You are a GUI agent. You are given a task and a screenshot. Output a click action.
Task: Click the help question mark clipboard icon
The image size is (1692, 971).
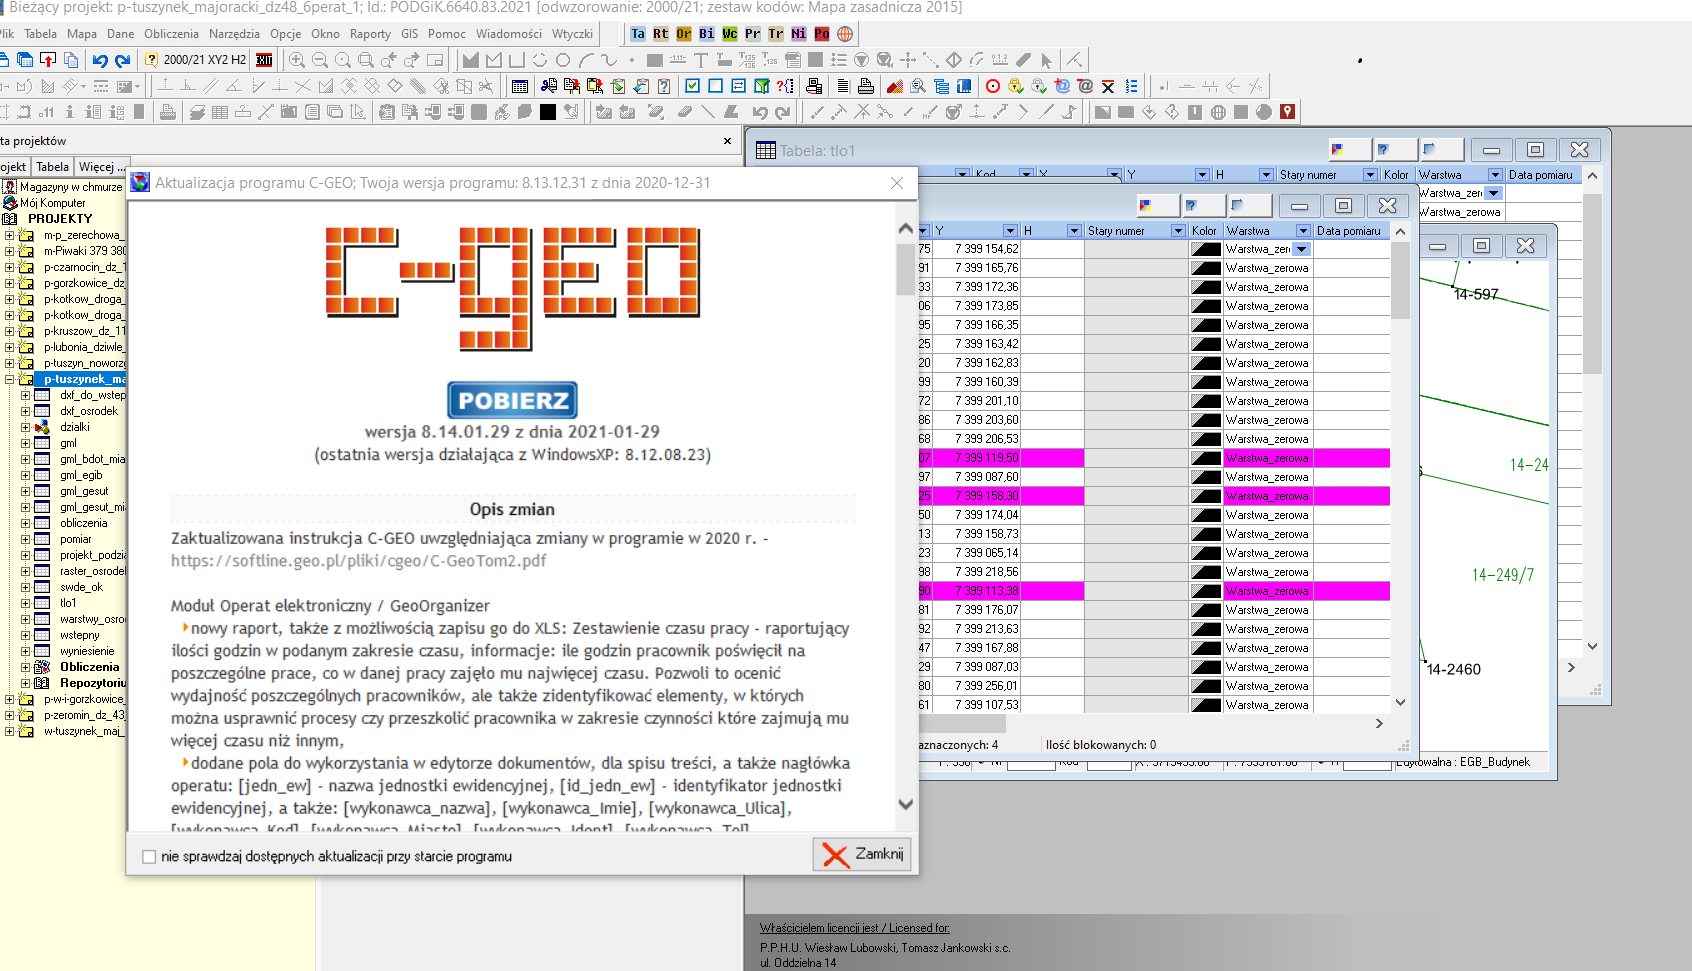(664, 86)
